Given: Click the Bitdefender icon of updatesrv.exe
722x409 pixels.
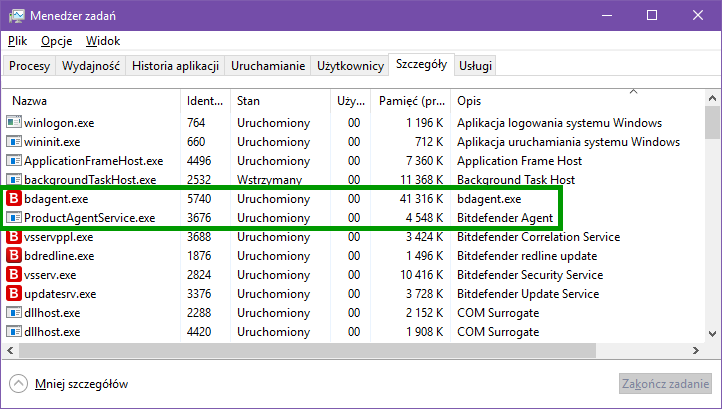Looking at the screenshot, I should coord(14,293).
